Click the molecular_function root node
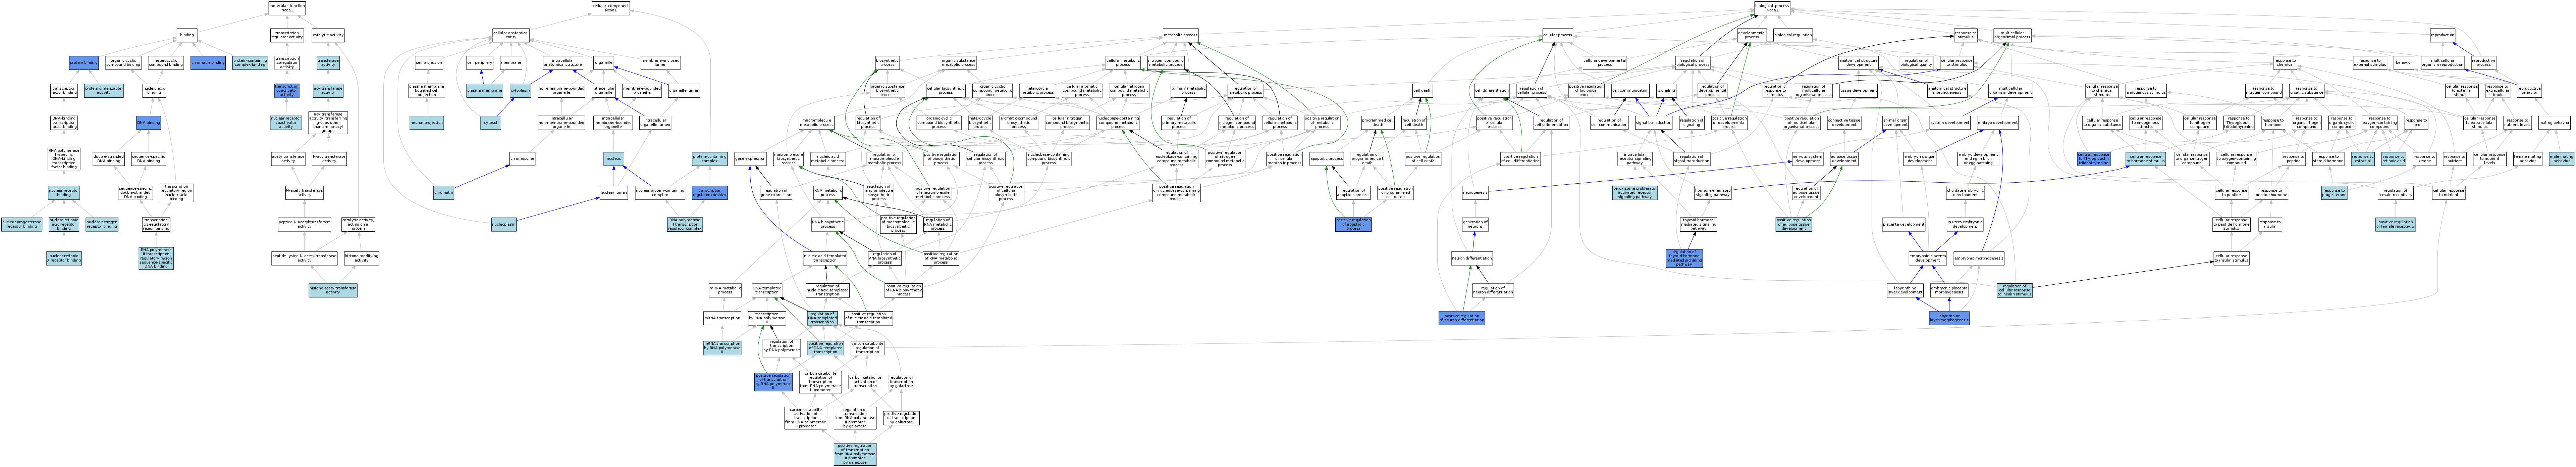Screen dimensions: 2576x467 point(287,8)
